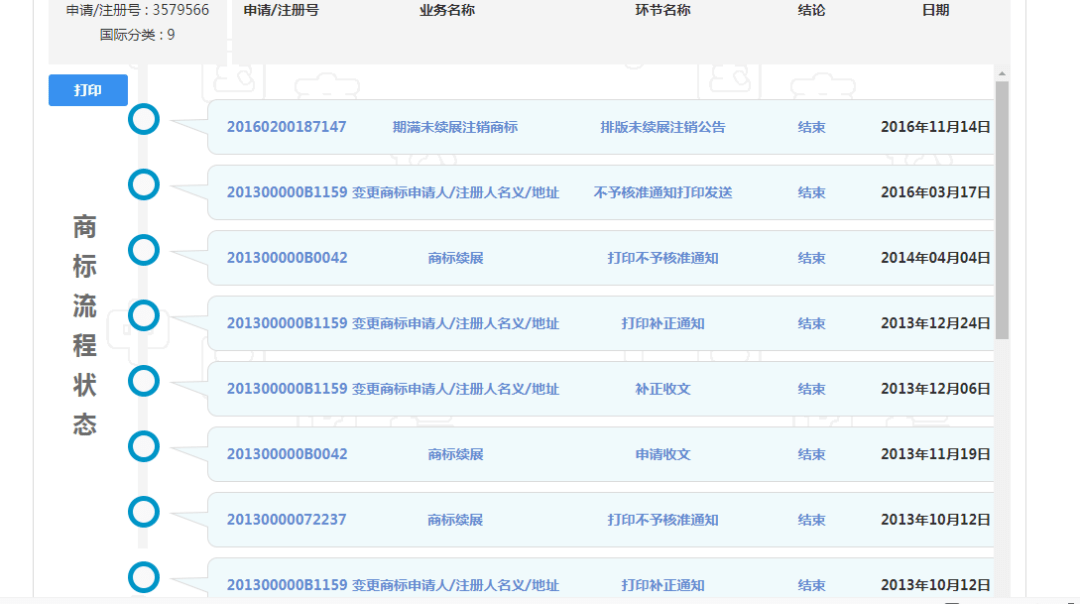Screen dimensions: 1080x604
Task: Open application number 20160200187147
Action: point(286,127)
